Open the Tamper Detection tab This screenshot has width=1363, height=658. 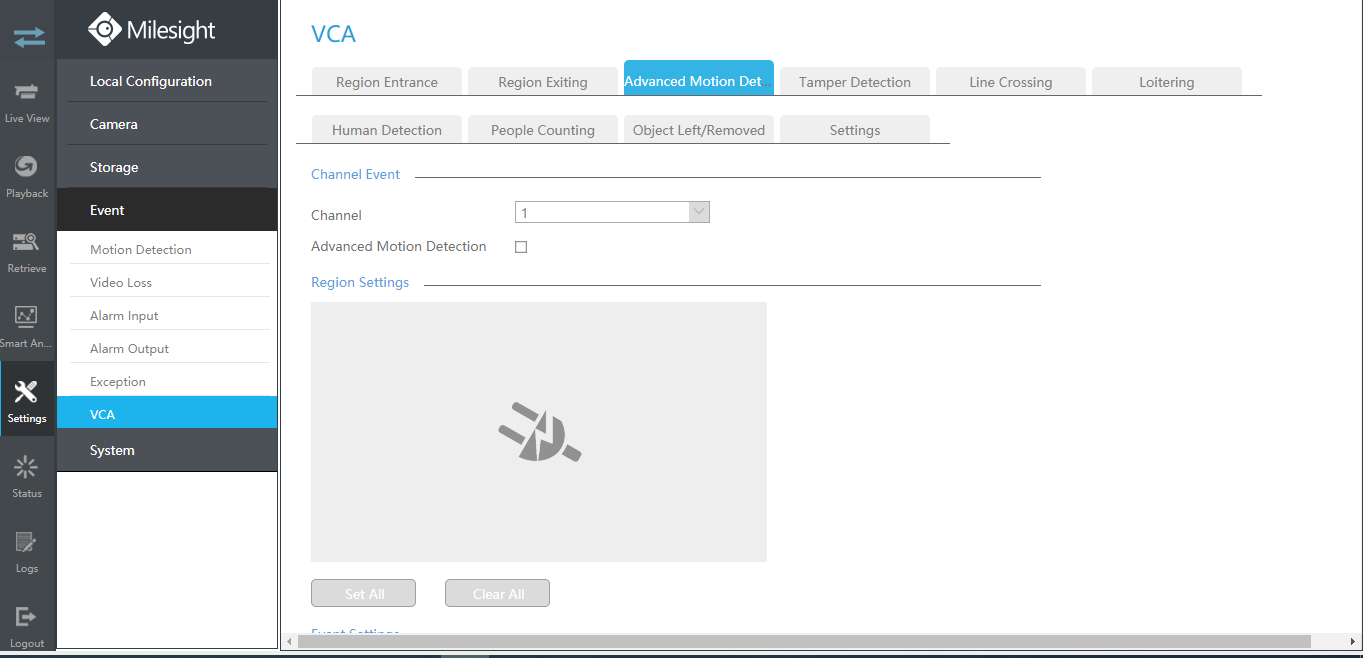coord(855,82)
